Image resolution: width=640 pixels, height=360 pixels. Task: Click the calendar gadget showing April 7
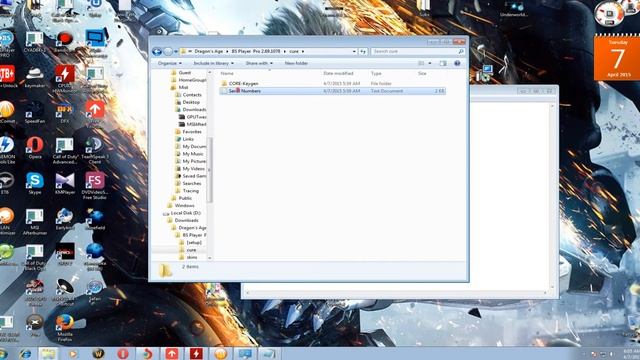(x=617, y=58)
